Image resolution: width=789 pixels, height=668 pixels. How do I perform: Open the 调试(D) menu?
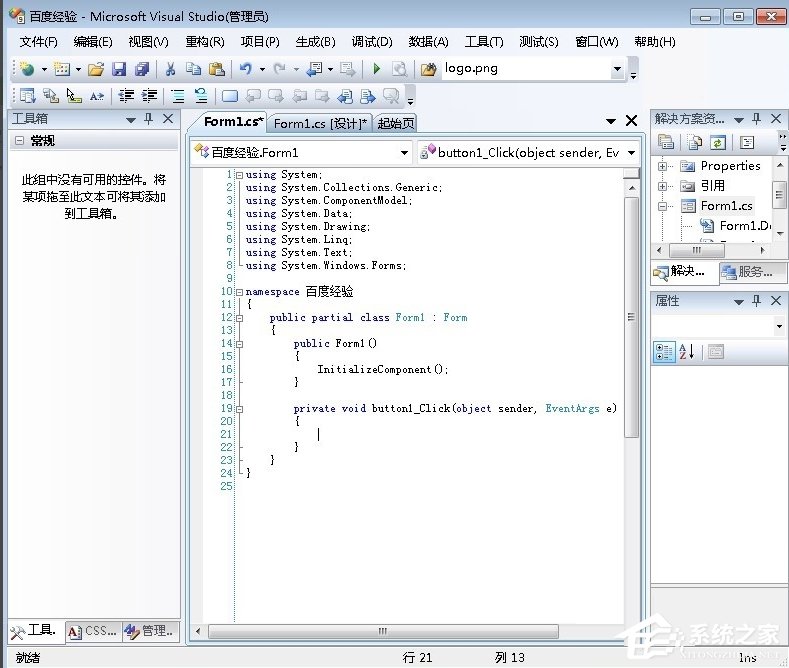371,41
